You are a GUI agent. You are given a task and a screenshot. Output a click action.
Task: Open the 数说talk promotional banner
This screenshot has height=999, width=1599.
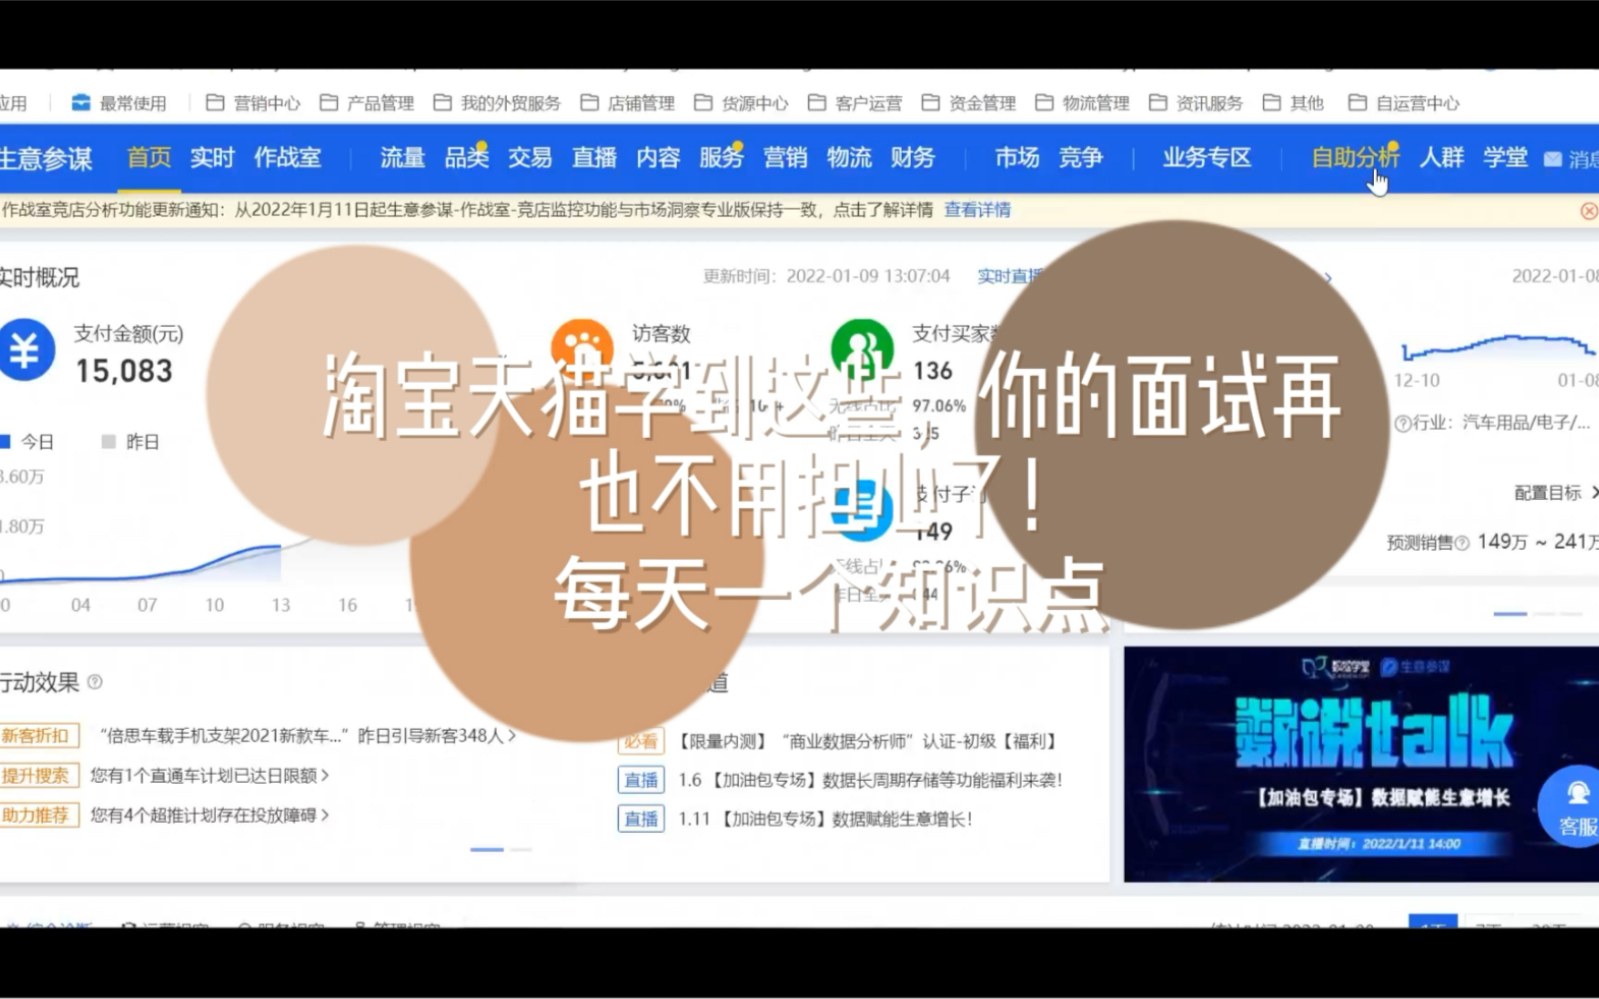click(1361, 764)
